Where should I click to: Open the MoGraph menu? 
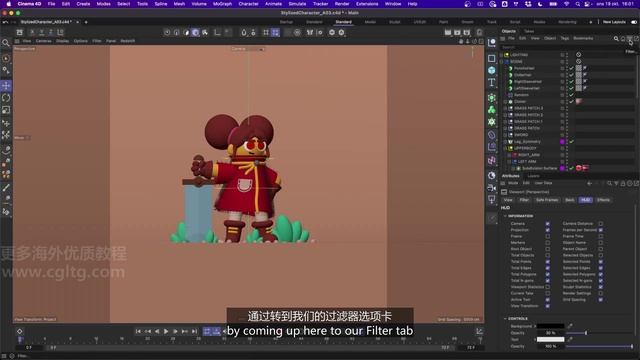[222, 4]
